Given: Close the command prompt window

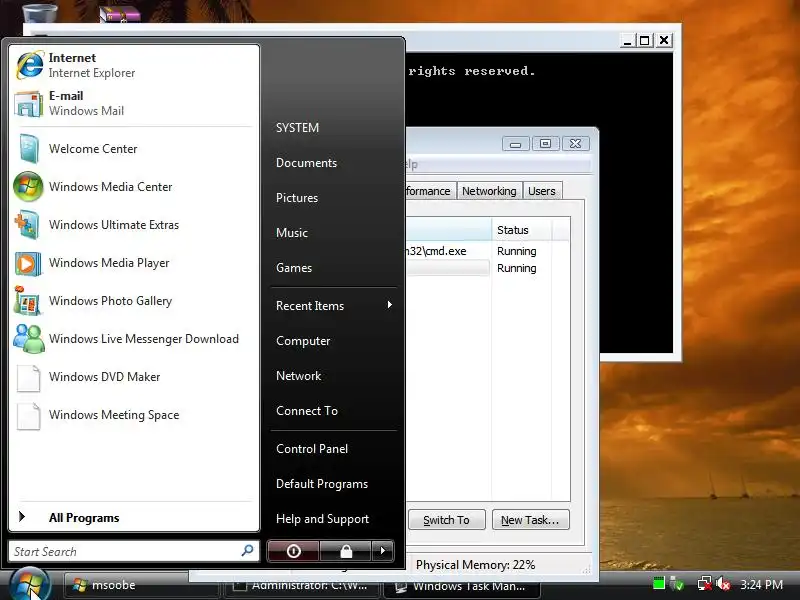Looking at the screenshot, I should (x=664, y=40).
